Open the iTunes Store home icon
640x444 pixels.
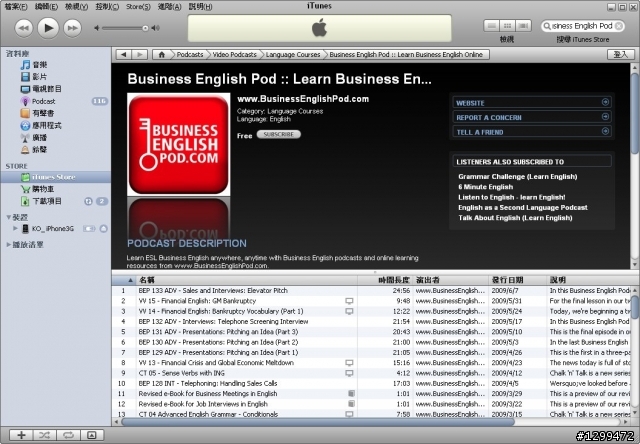pyautogui.click(x=162, y=54)
